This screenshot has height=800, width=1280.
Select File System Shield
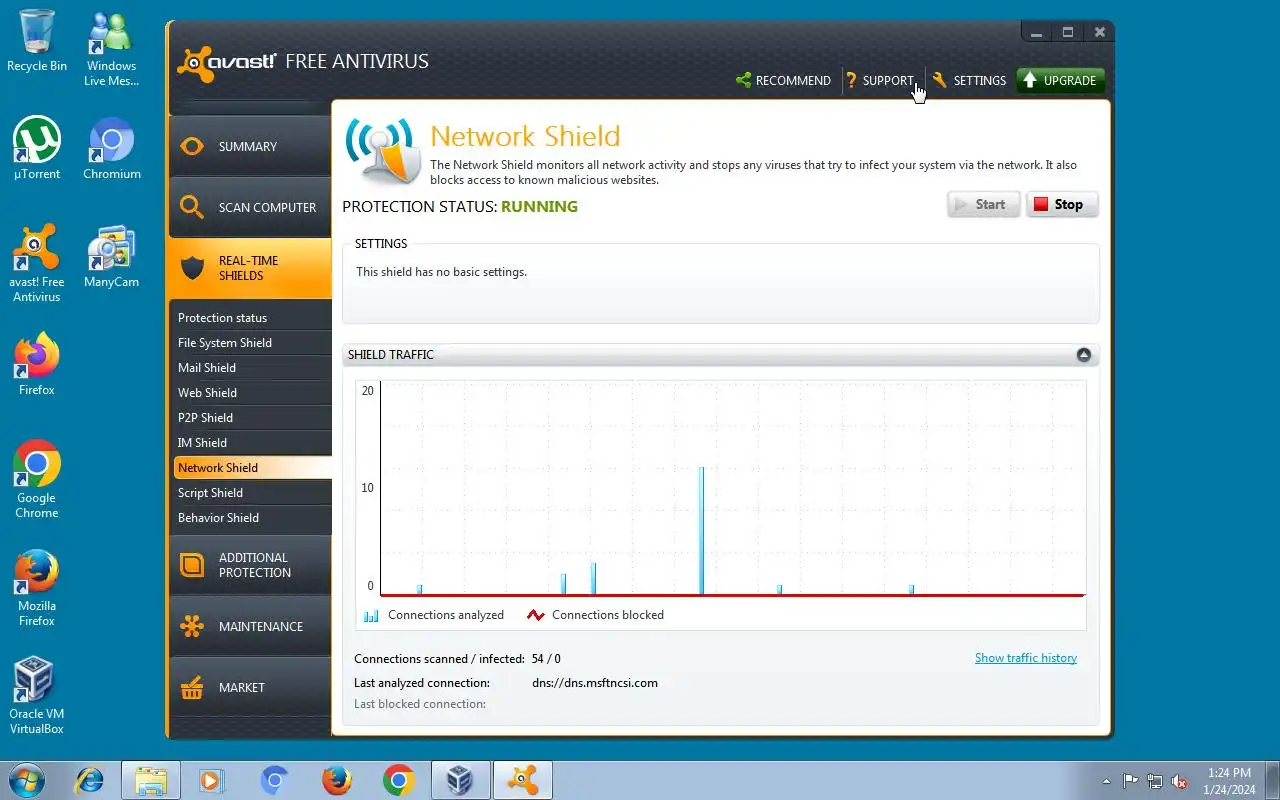[x=250, y=343]
